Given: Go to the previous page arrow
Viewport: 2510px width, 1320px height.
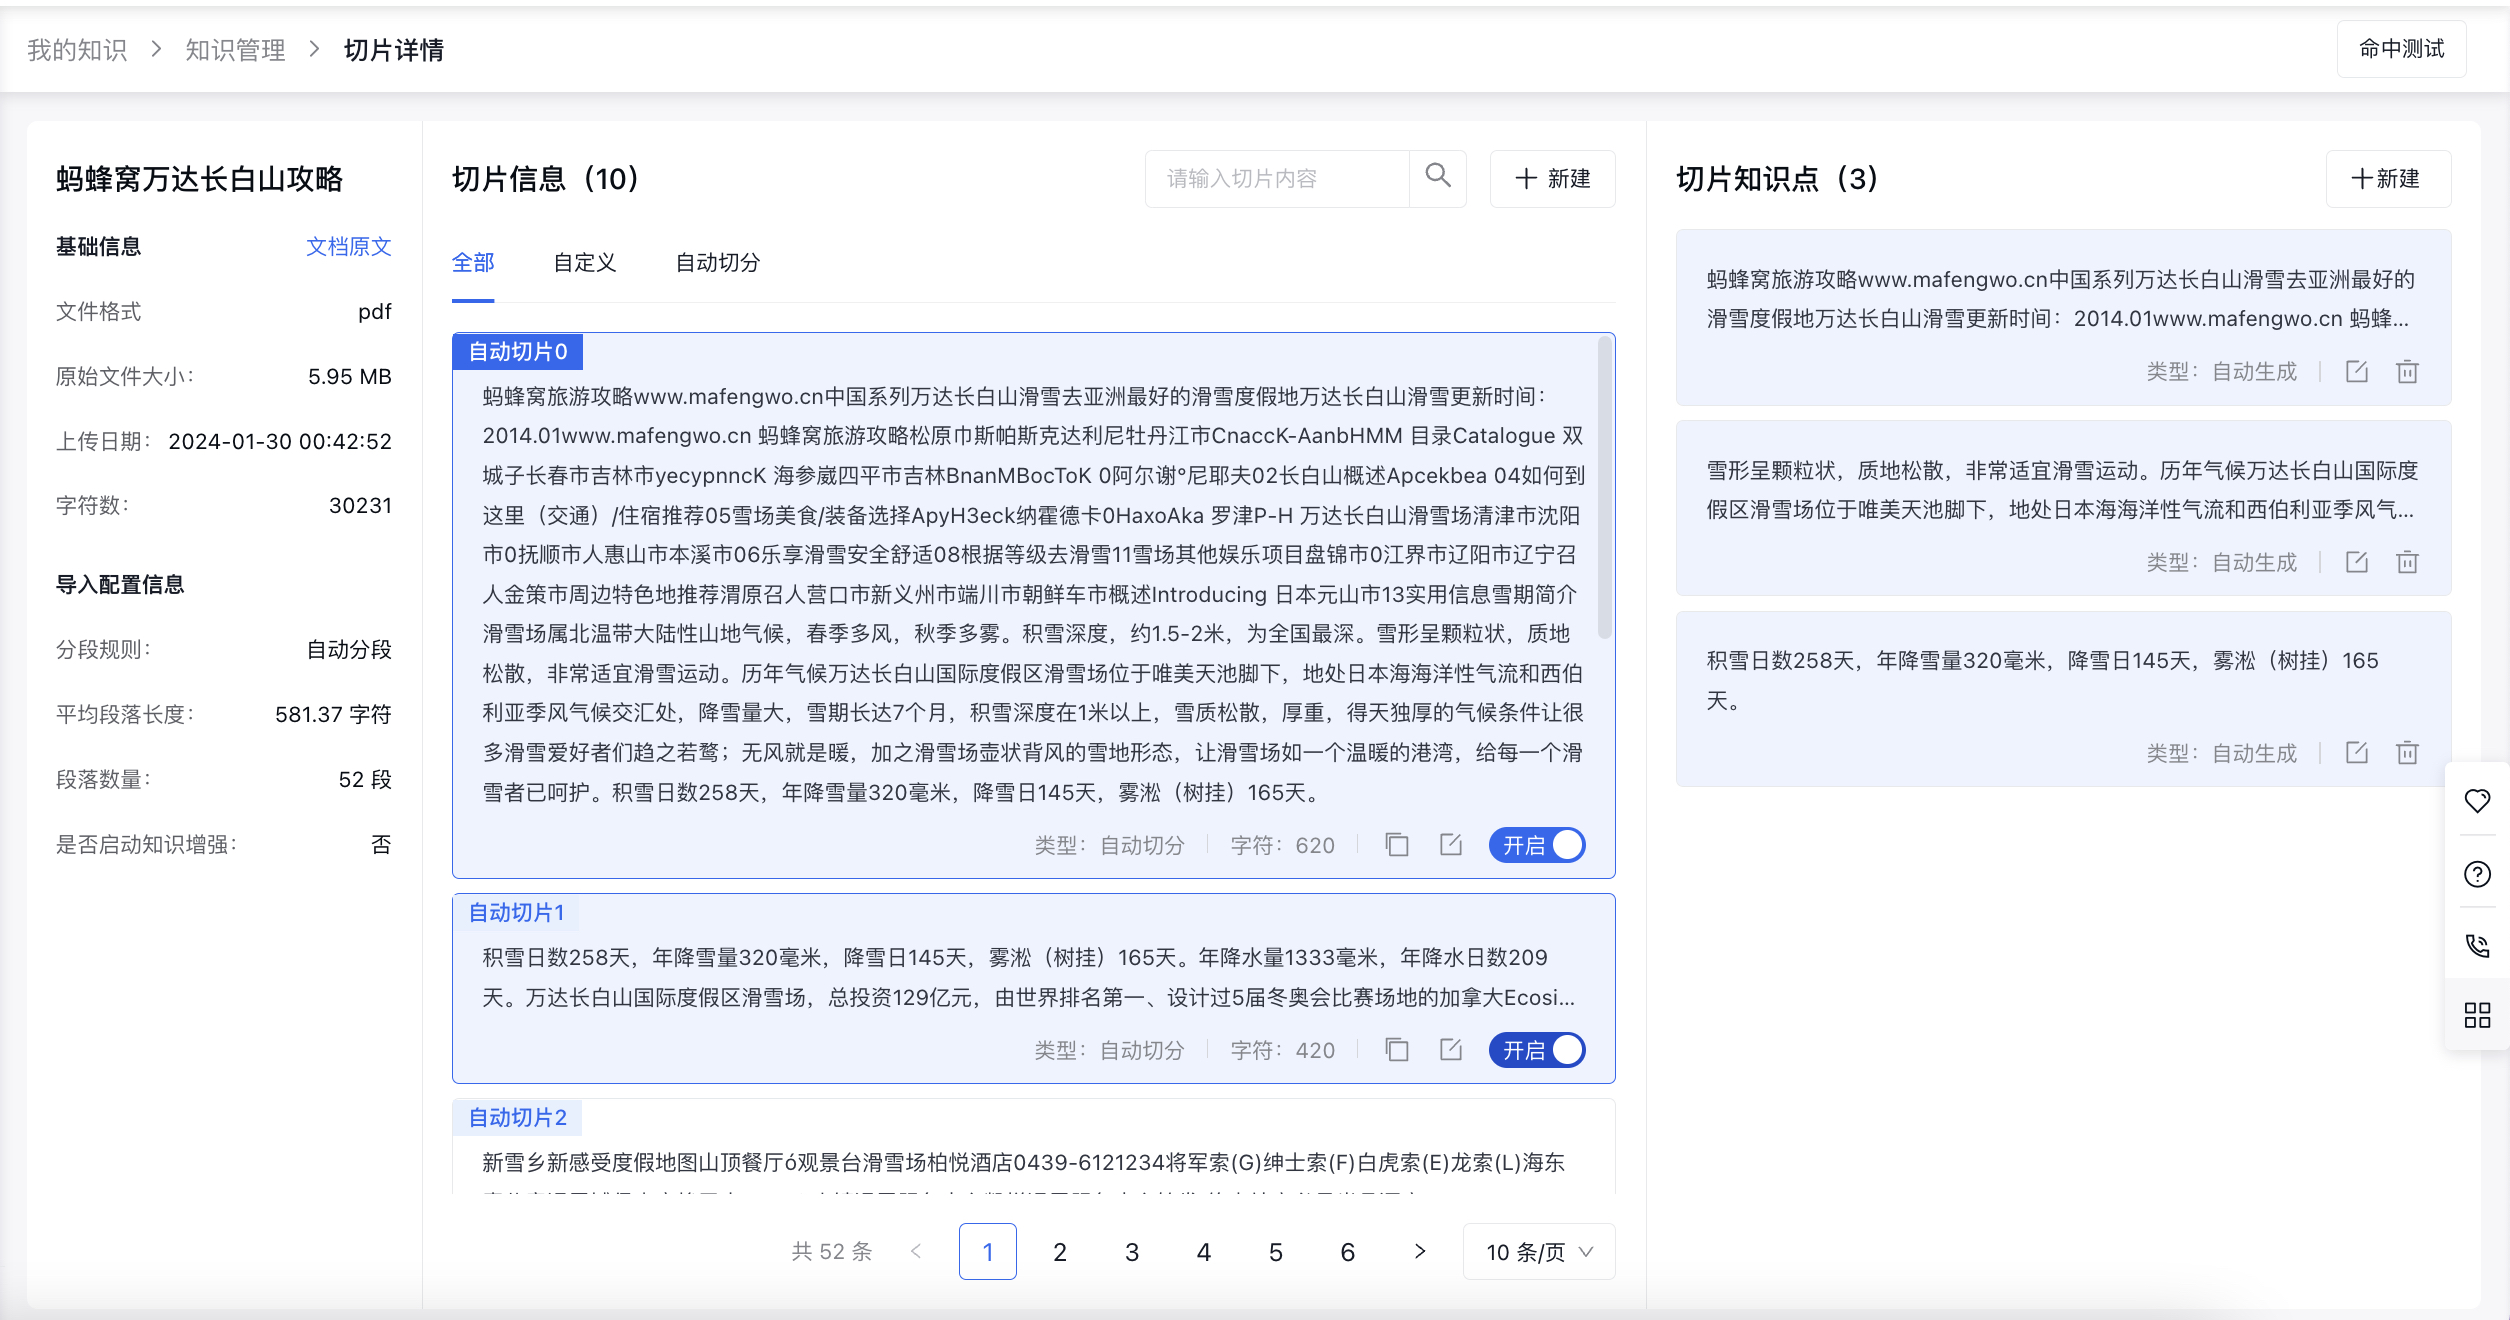Looking at the screenshot, I should point(916,1251).
